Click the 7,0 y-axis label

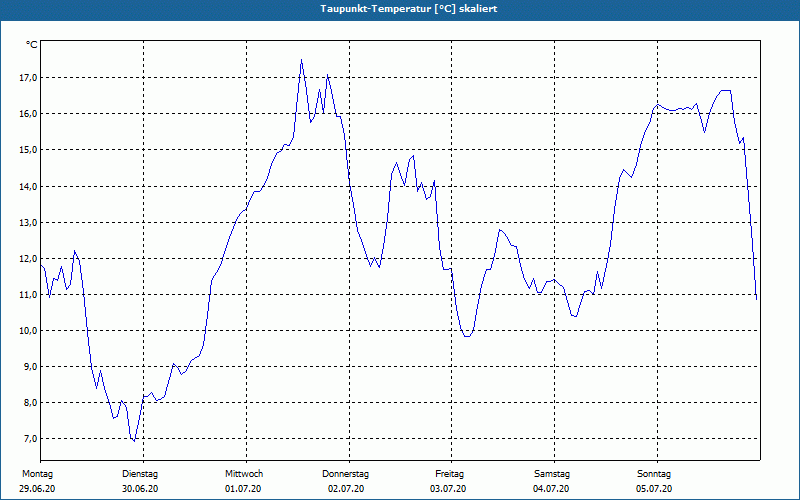30,439
